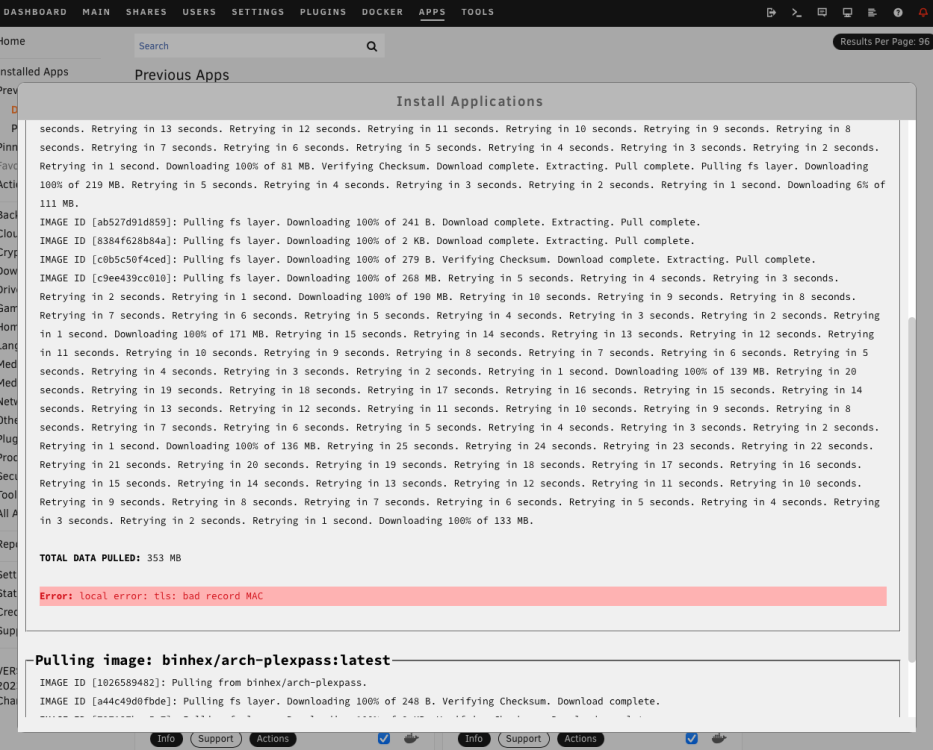Open the second card's Actions button

[x=580, y=739]
